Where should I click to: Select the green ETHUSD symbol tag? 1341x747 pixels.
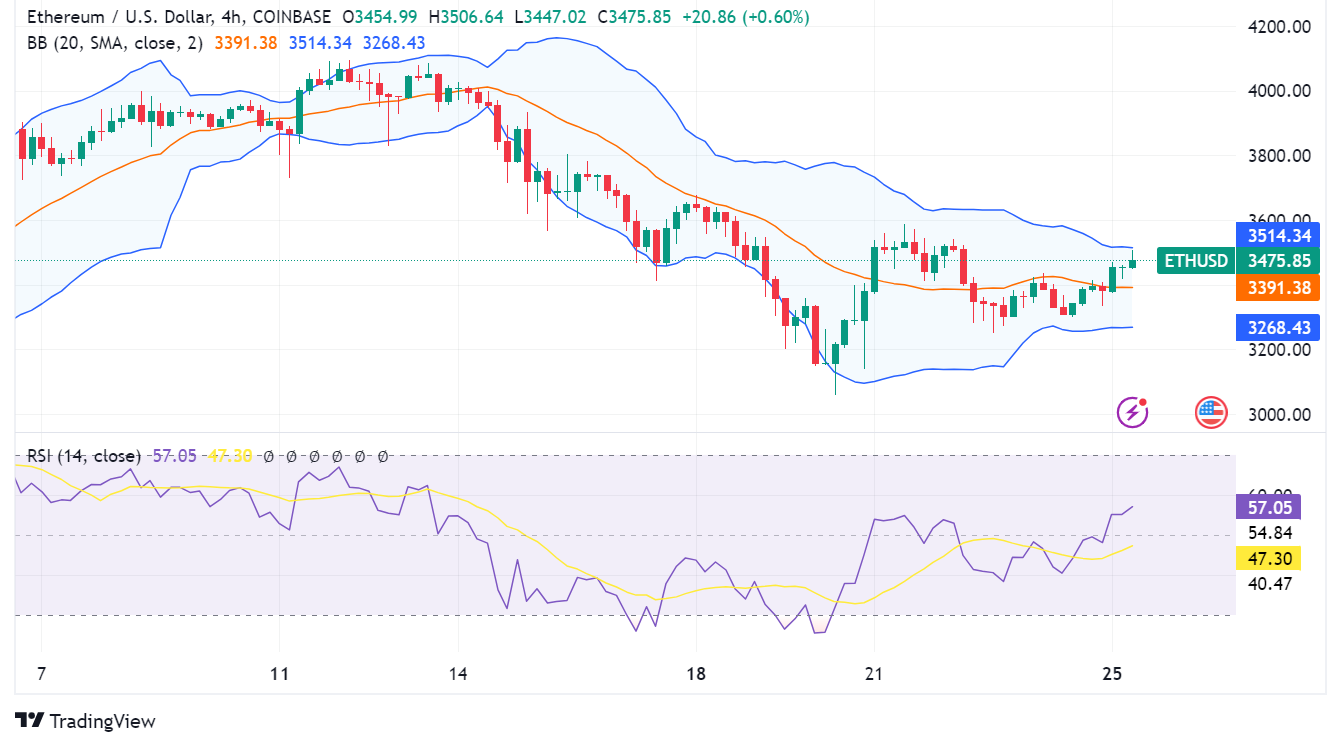pos(1193,261)
